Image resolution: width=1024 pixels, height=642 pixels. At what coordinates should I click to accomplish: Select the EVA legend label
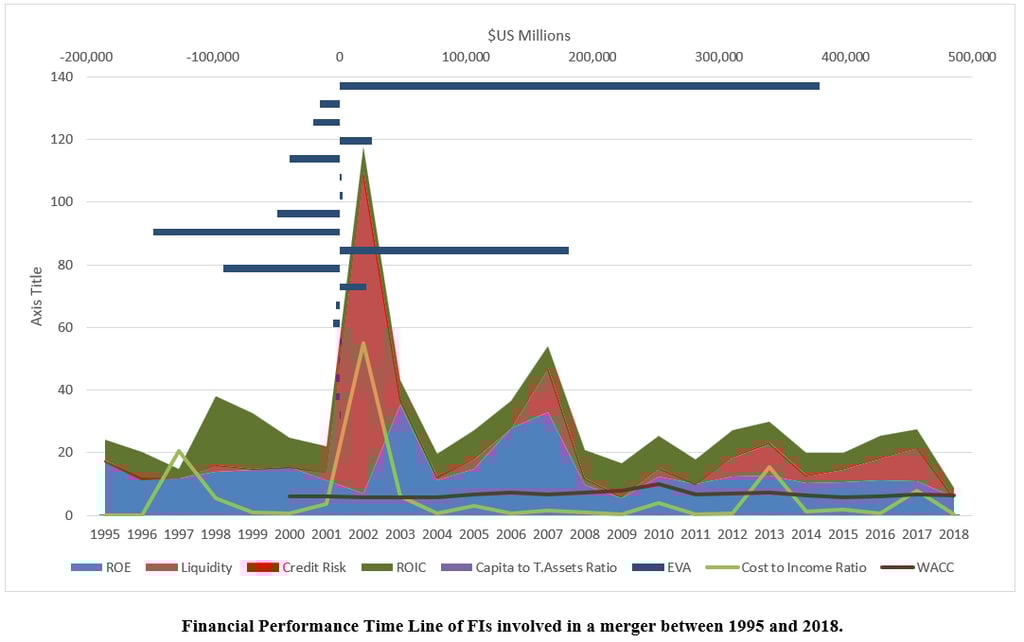point(679,567)
